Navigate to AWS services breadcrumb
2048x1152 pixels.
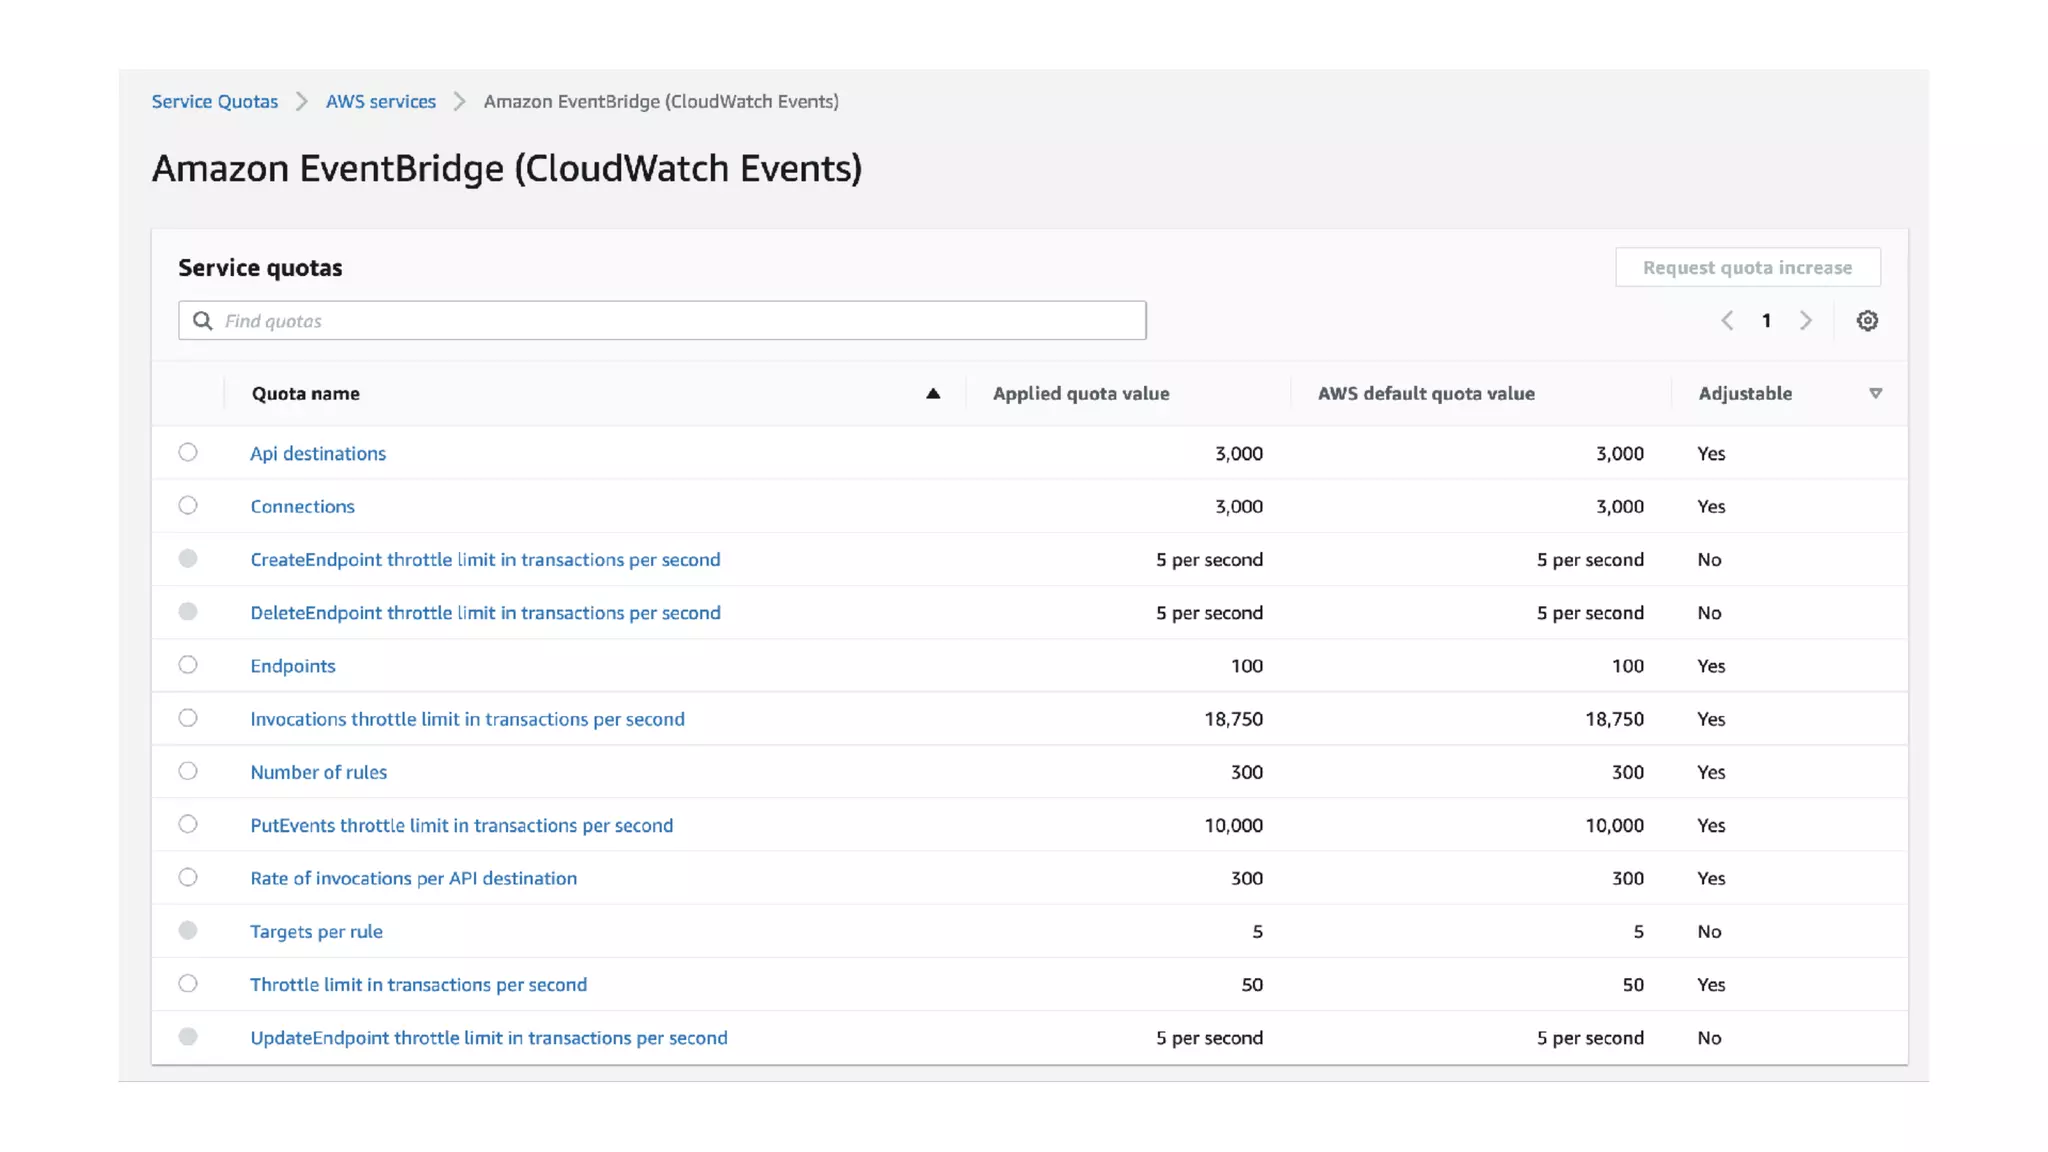pyautogui.click(x=380, y=102)
